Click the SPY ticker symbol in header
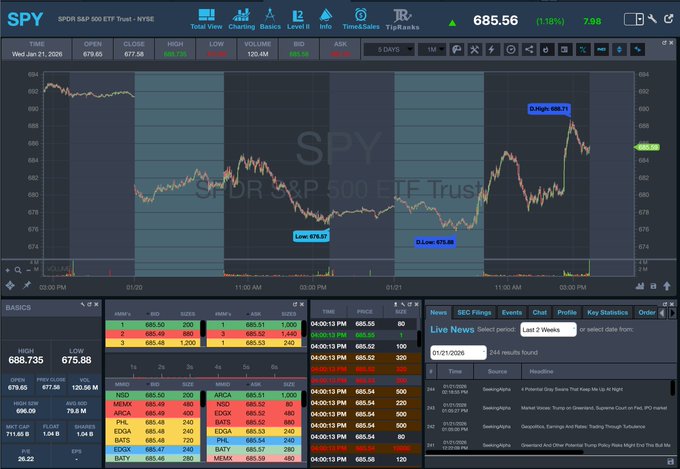680x469 pixels. pos(25,19)
